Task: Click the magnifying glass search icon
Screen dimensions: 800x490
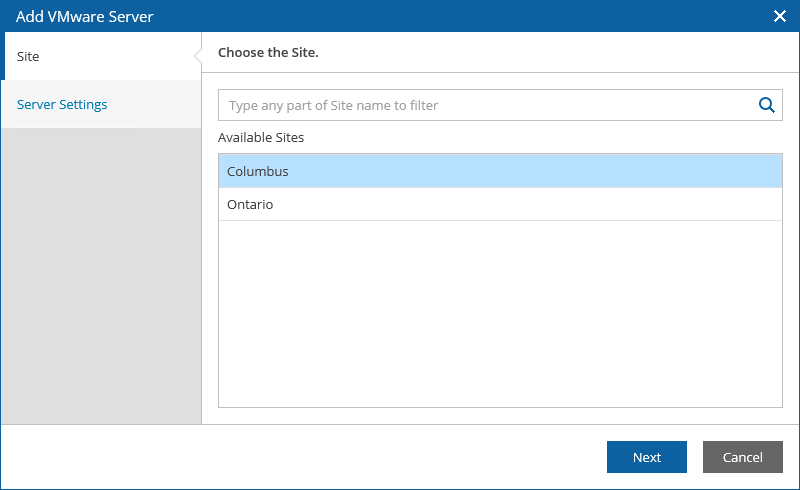Action: click(766, 105)
